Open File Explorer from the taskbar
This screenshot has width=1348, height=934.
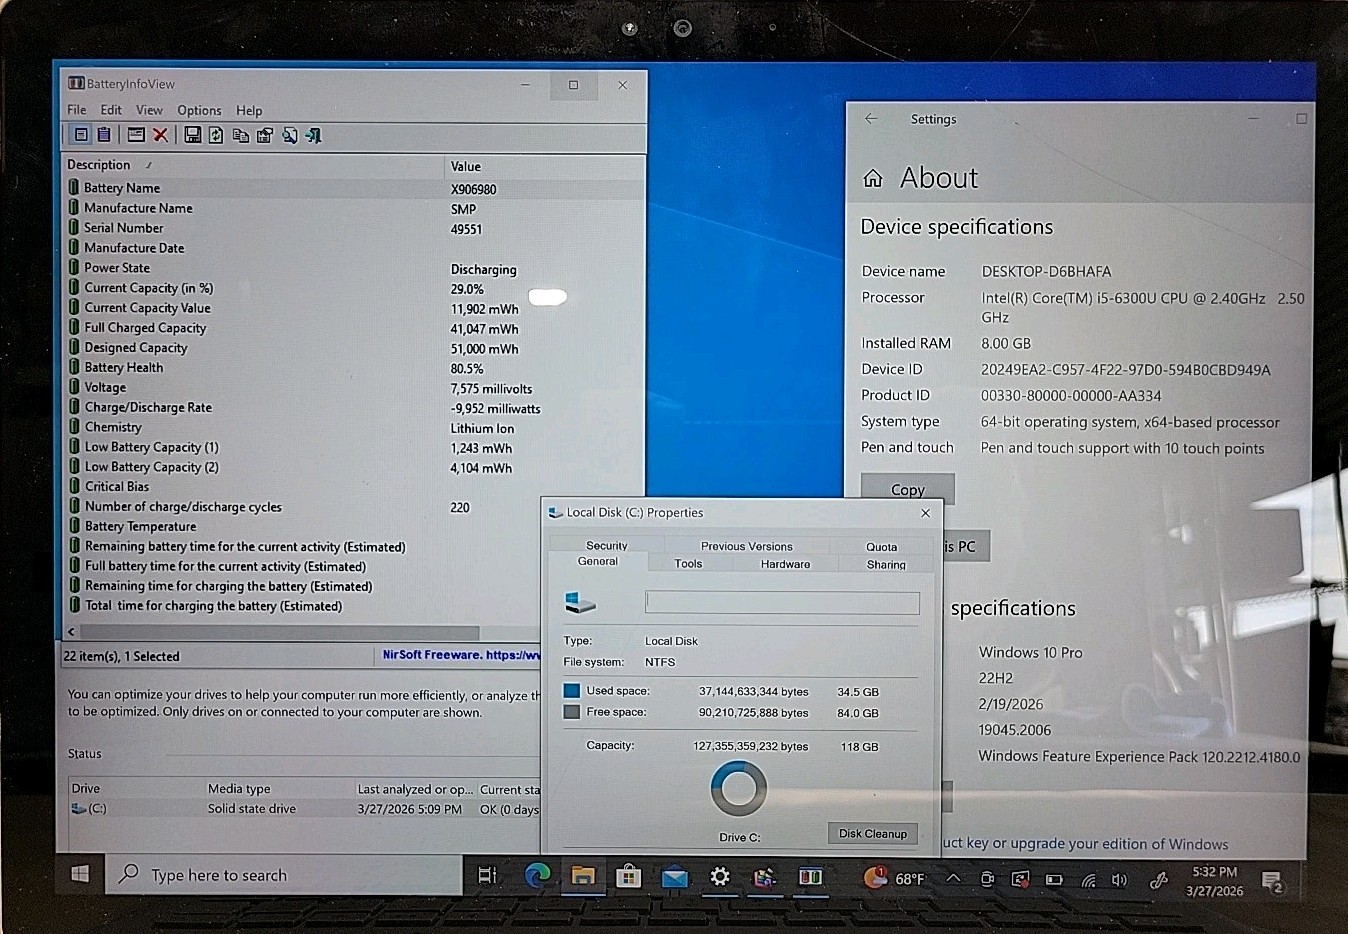click(x=583, y=876)
